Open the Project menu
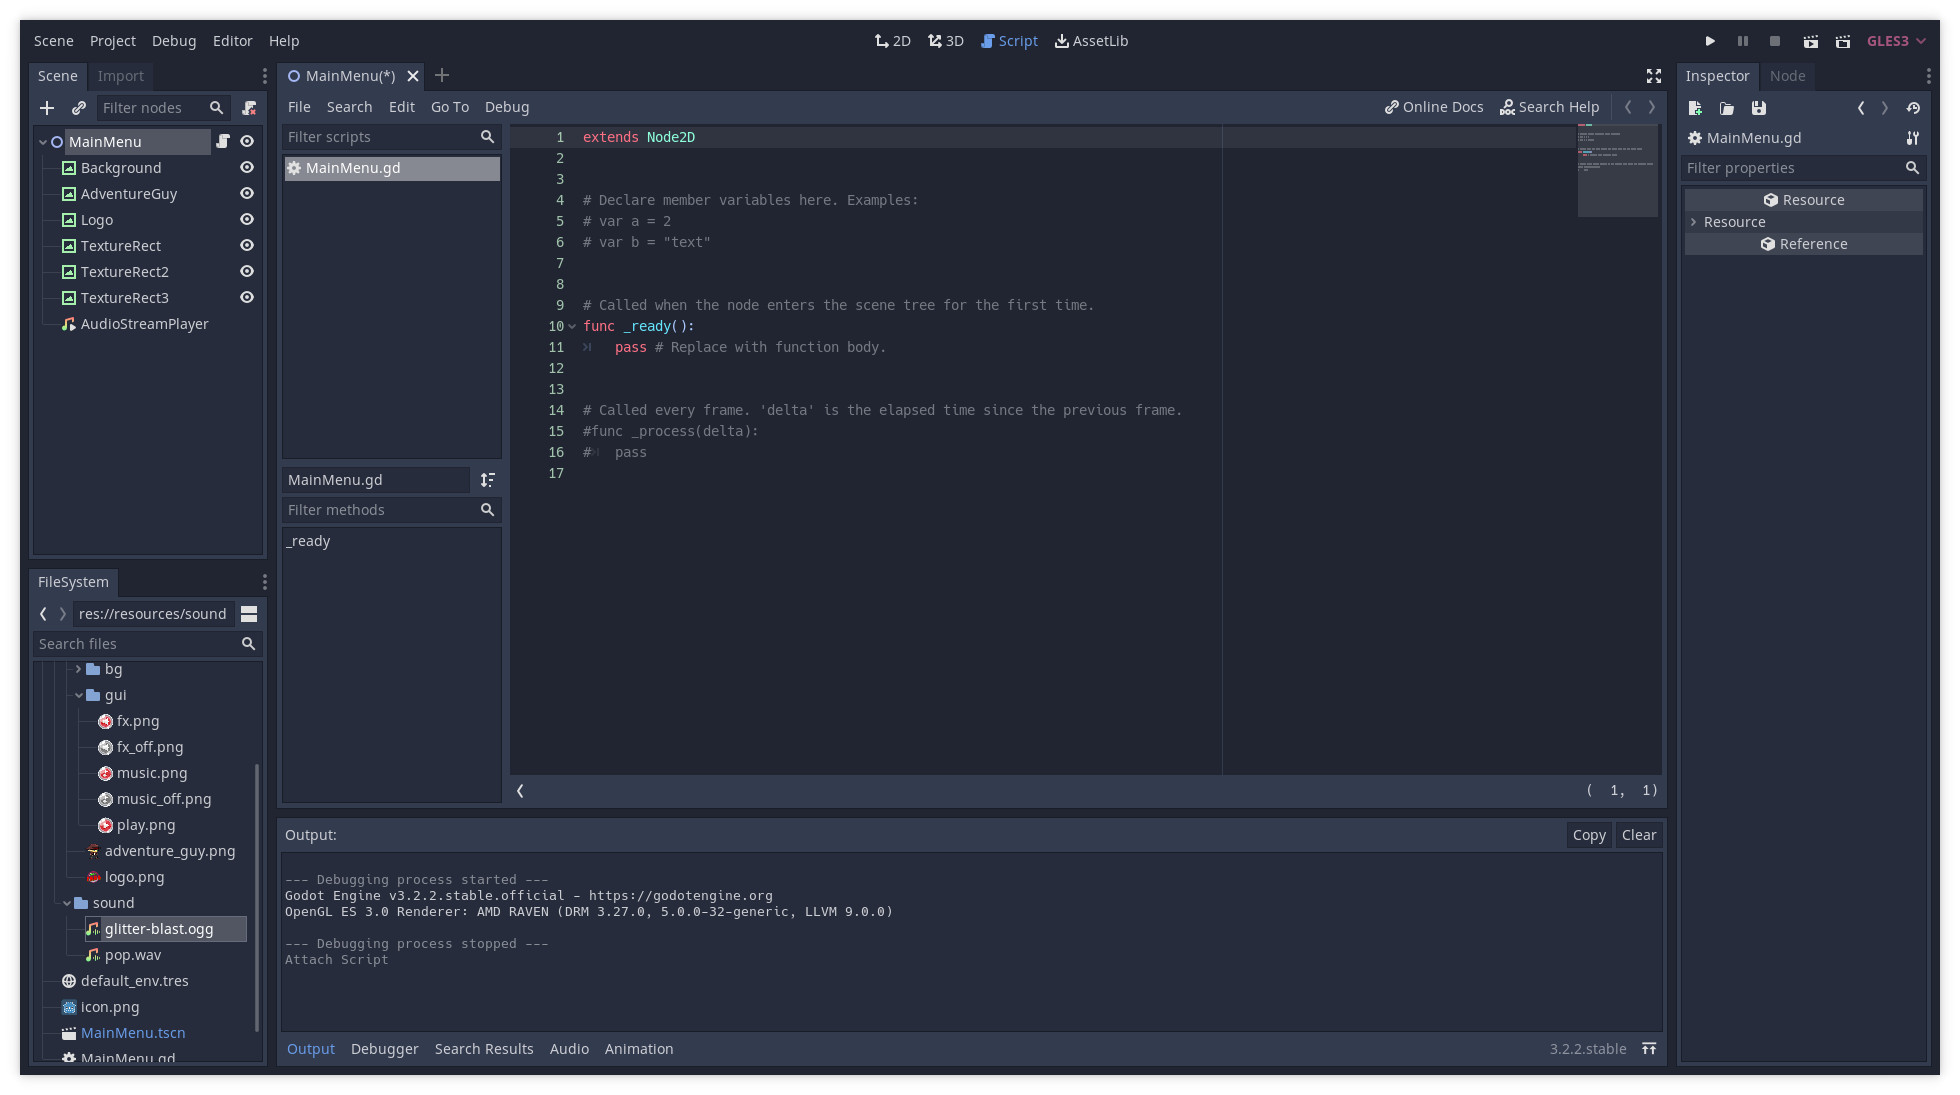Viewport: 1960px width, 1095px height. point(112,41)
